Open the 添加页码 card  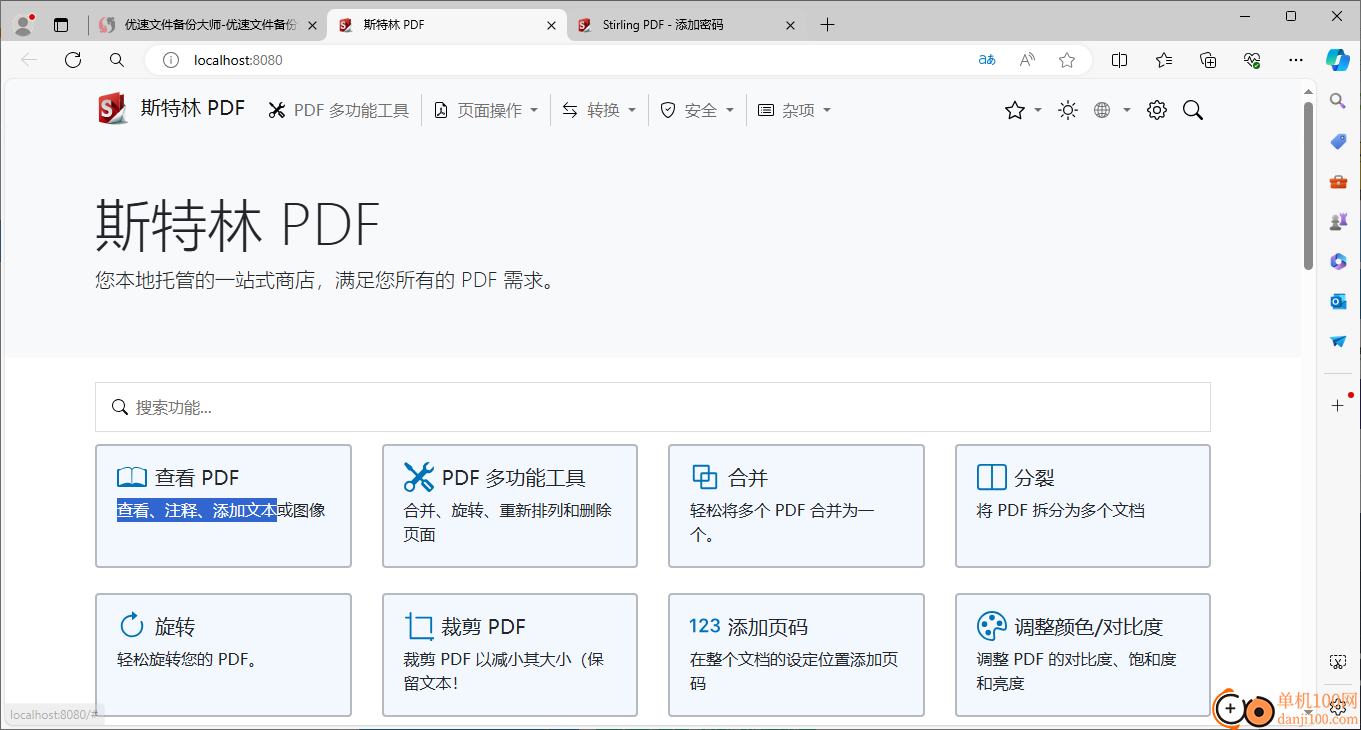pos(796,655)
